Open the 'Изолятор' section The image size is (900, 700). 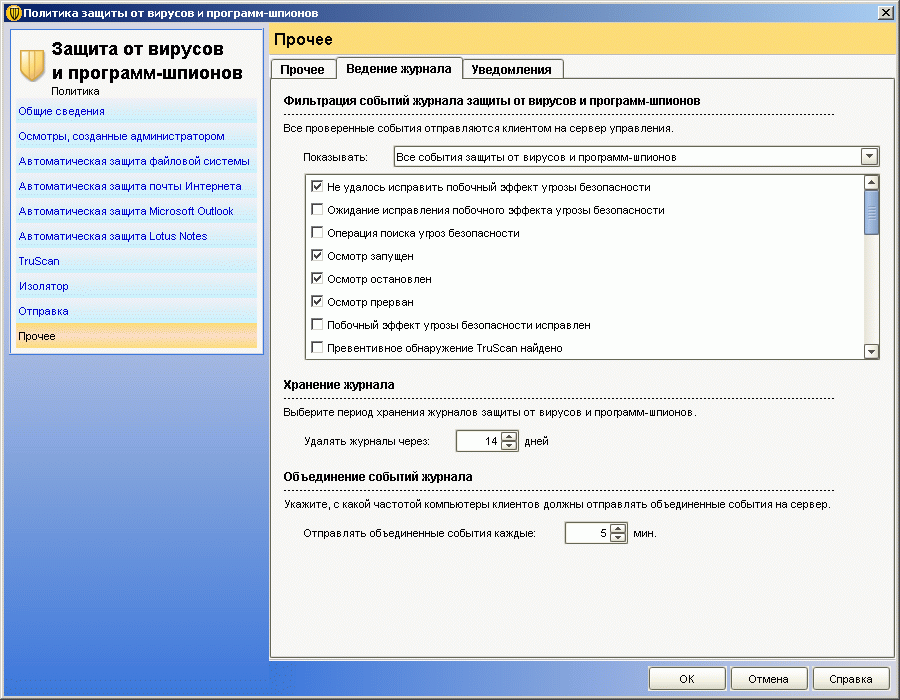tap(136, 286)
